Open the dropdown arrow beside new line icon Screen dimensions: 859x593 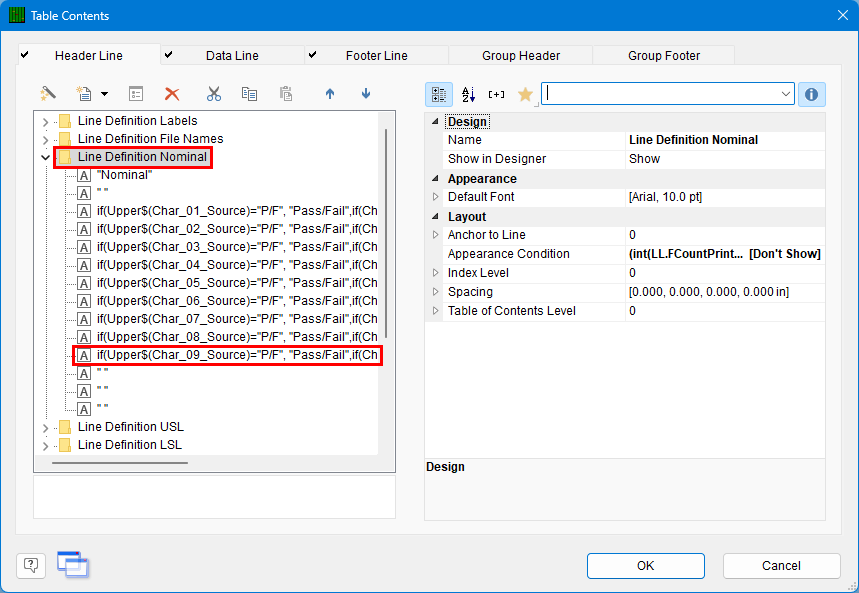104,94
